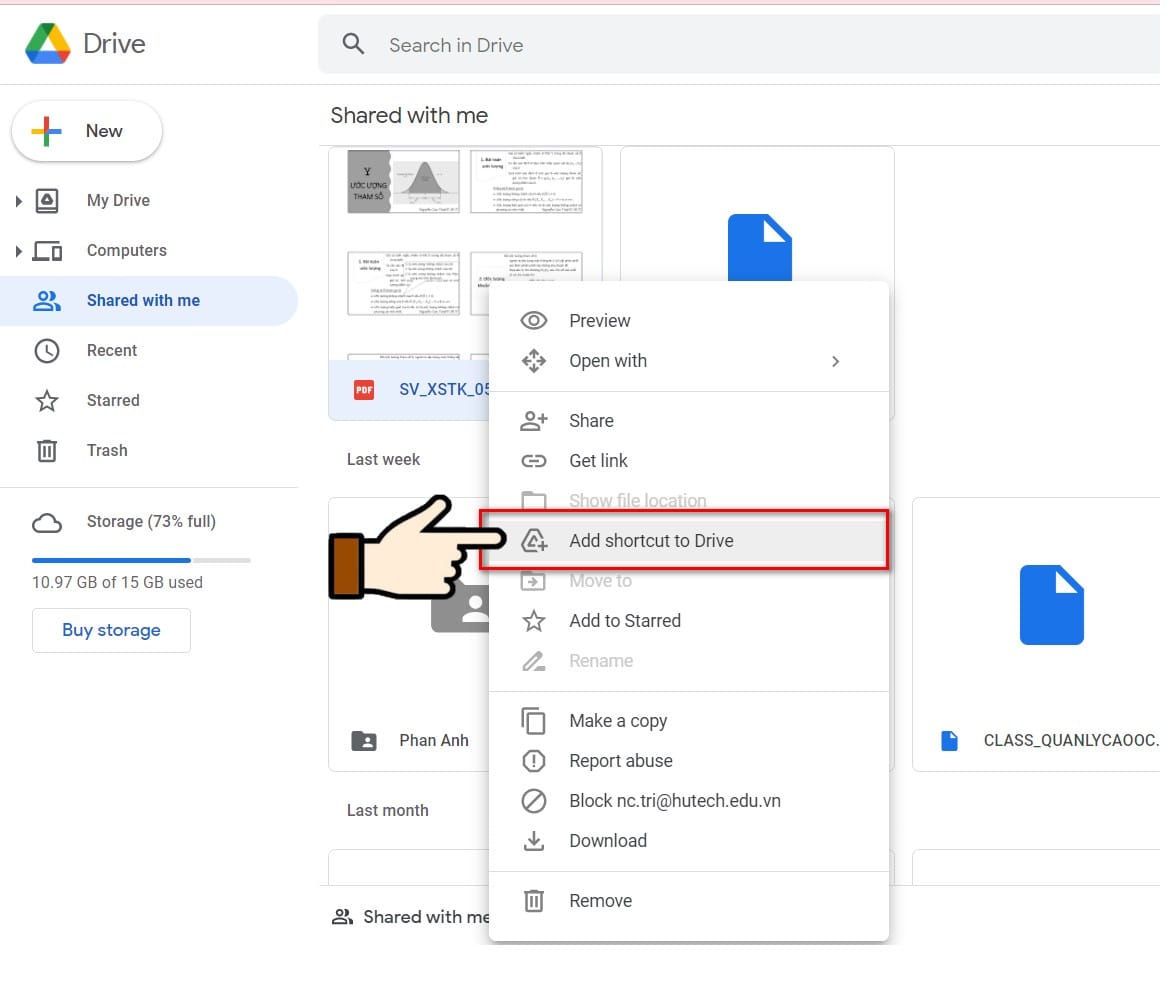Click the Make a copy icon
Image resolution: width=1172 pixels, height=1000 pixels.
[533, 720]
